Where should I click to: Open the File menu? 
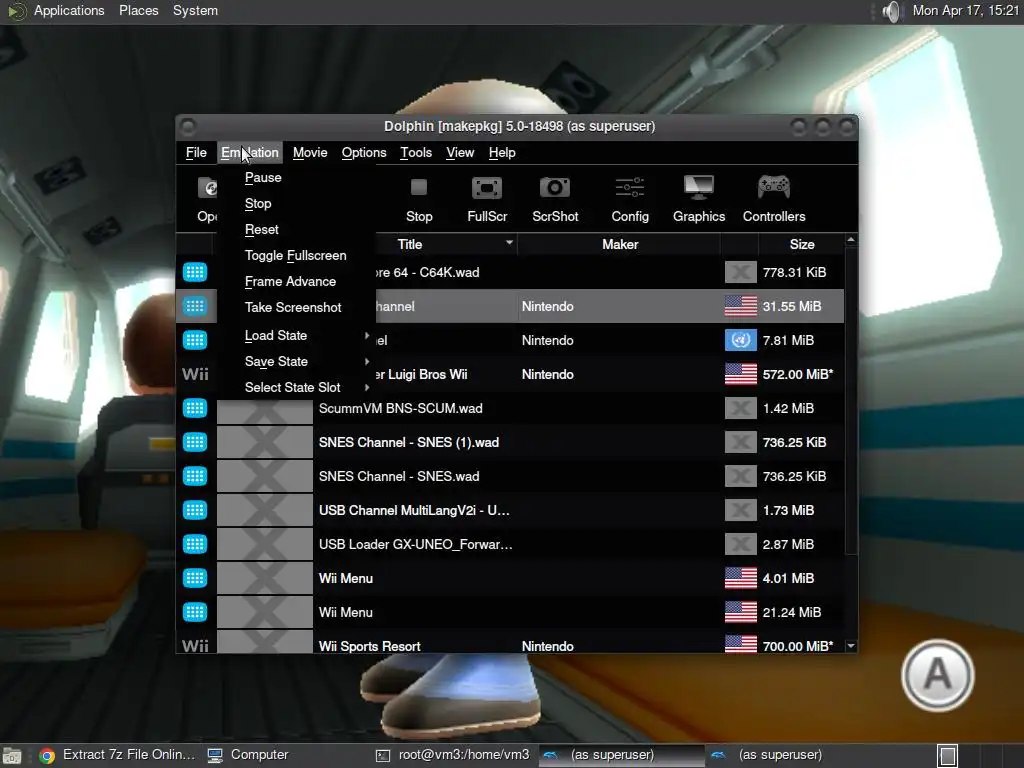[x=196, y=153]
